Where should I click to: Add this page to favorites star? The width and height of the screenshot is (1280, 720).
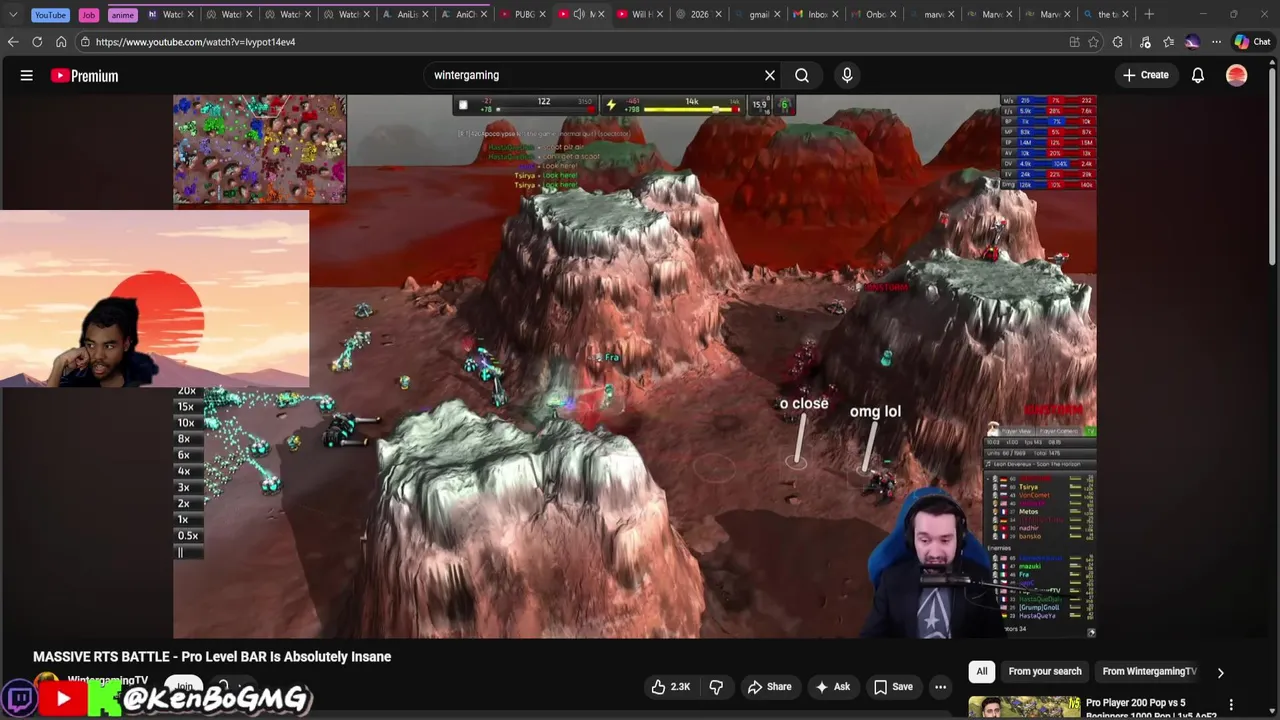1093,42
